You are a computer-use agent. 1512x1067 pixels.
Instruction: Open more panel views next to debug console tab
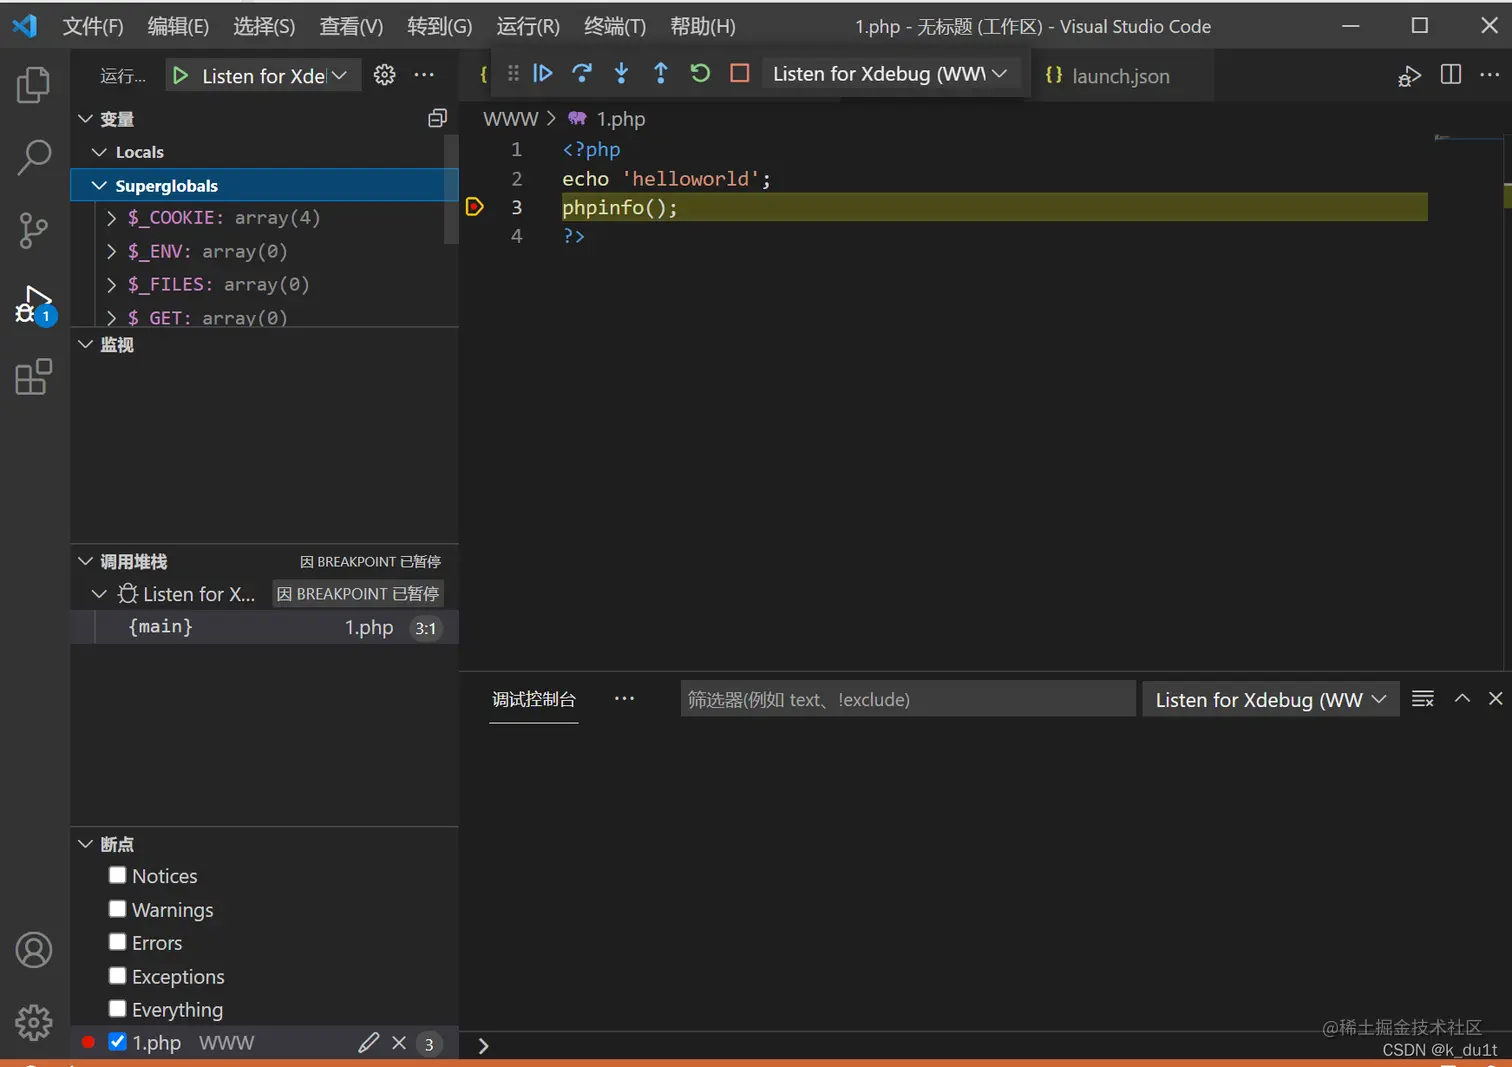624,699
